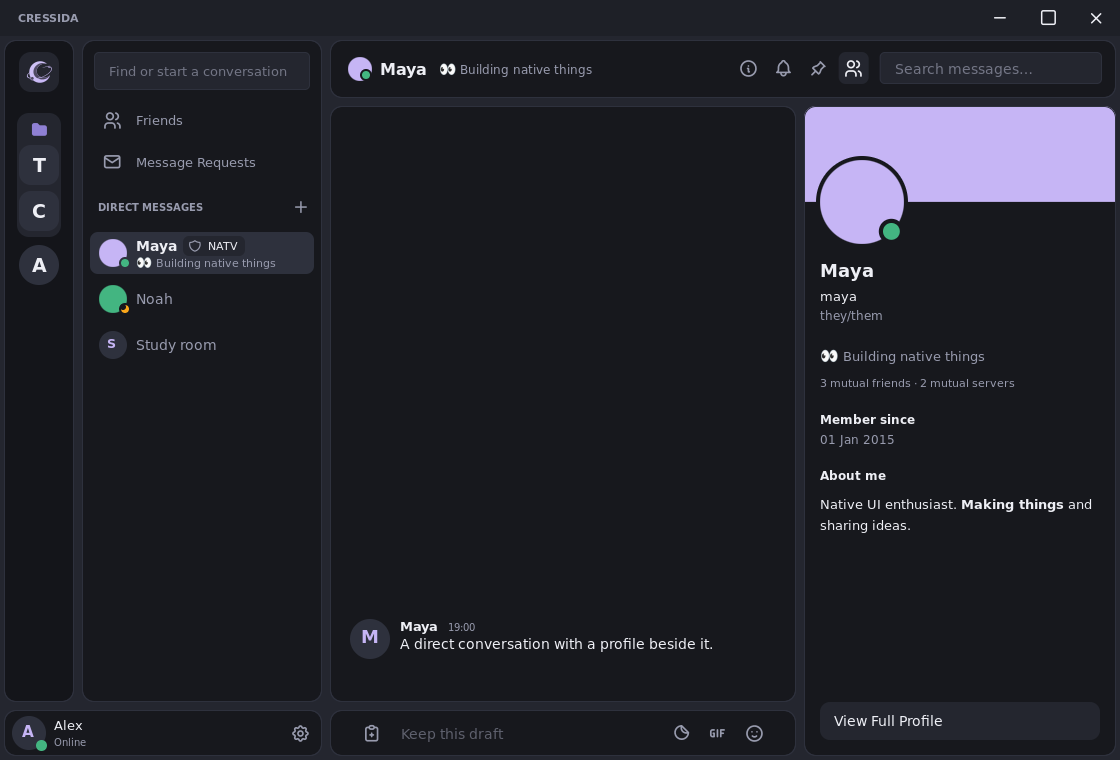
Task: Click Maya's name on the message
Action: coord(419,627)
